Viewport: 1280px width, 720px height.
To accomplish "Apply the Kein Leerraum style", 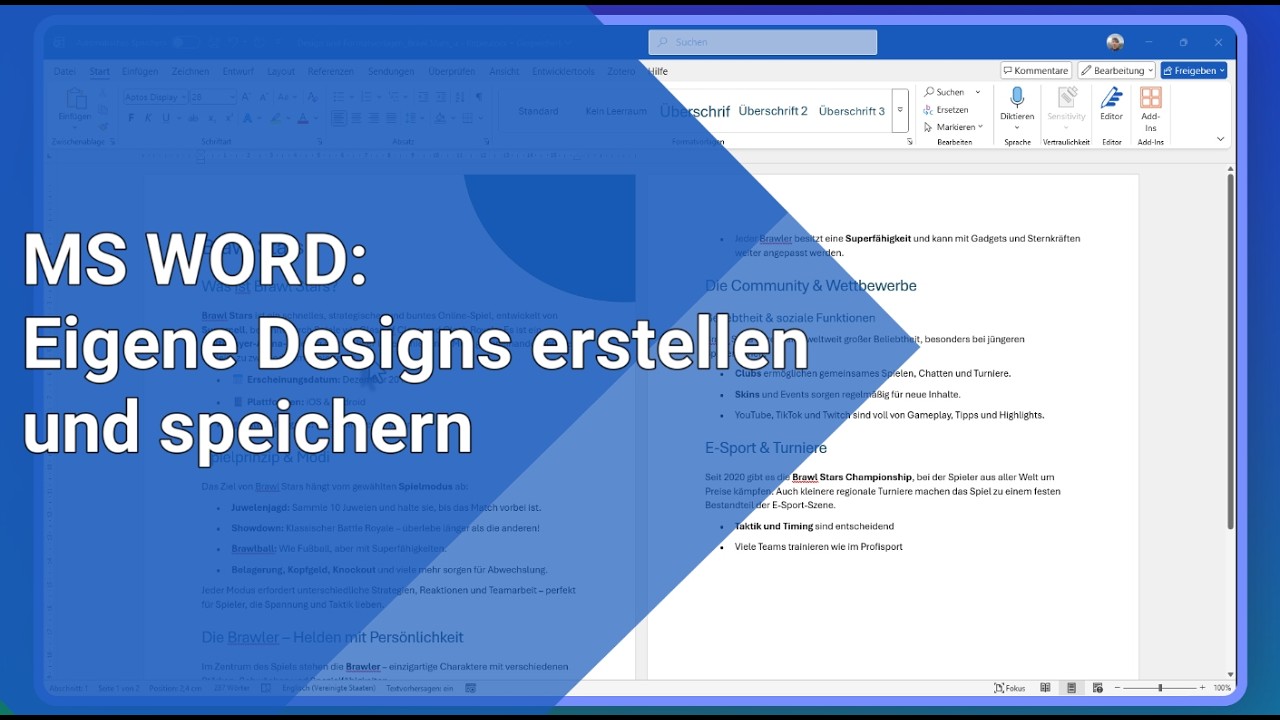I will pyautogui.click(x=616, y=111).
